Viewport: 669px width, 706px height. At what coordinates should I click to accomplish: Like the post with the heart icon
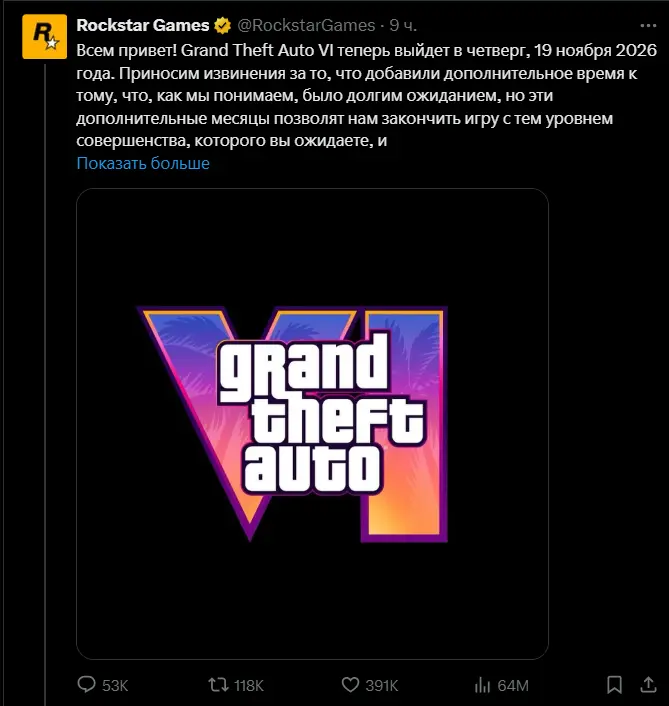pyautogui.click(x=350, y=685)
